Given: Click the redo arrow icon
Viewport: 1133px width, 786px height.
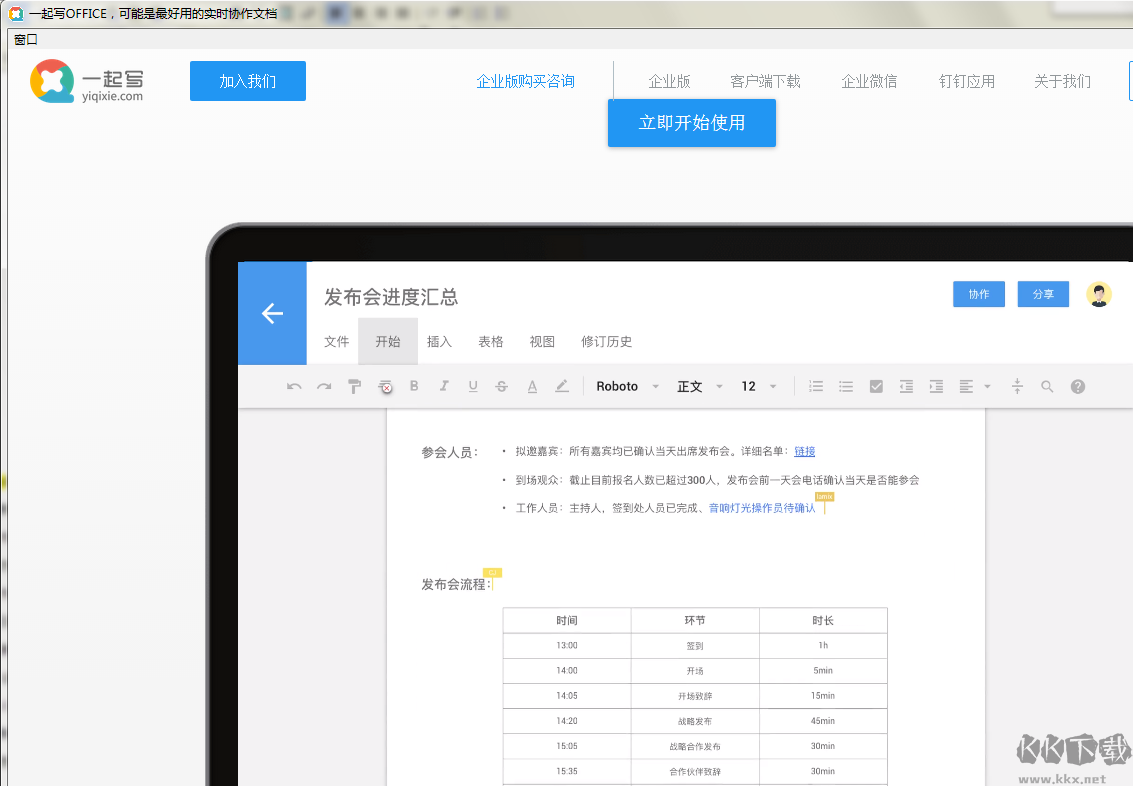Looking at the screenshot, I should point(324,386).
